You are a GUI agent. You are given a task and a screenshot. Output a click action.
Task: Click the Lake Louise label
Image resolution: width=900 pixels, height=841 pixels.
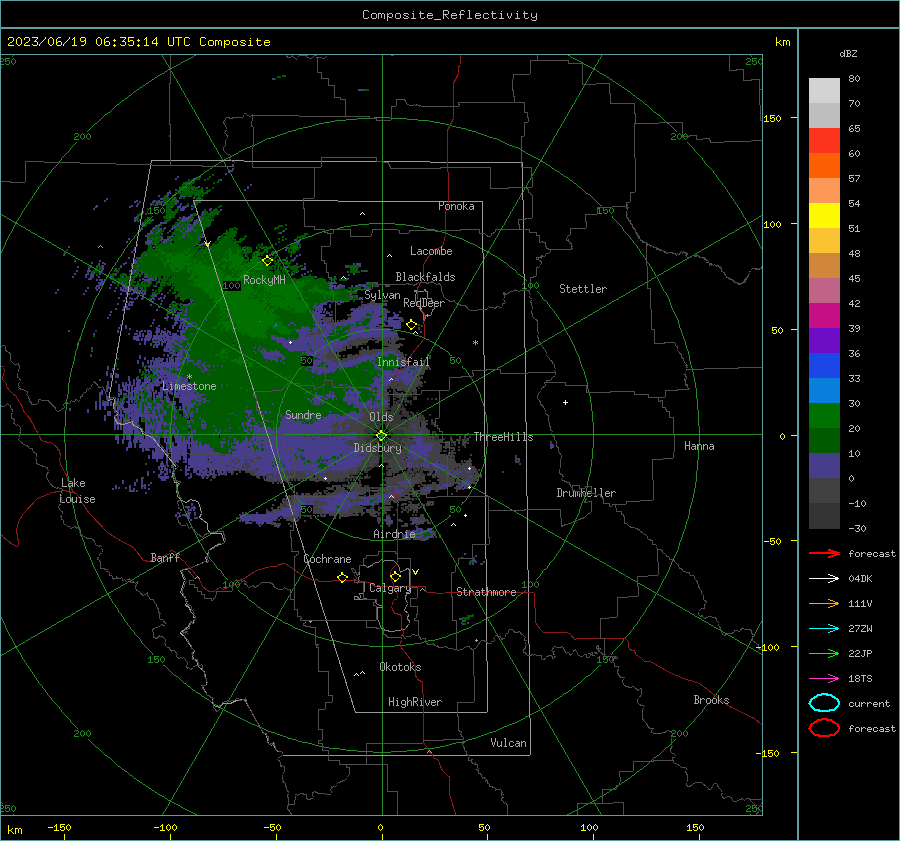[77, 491]
